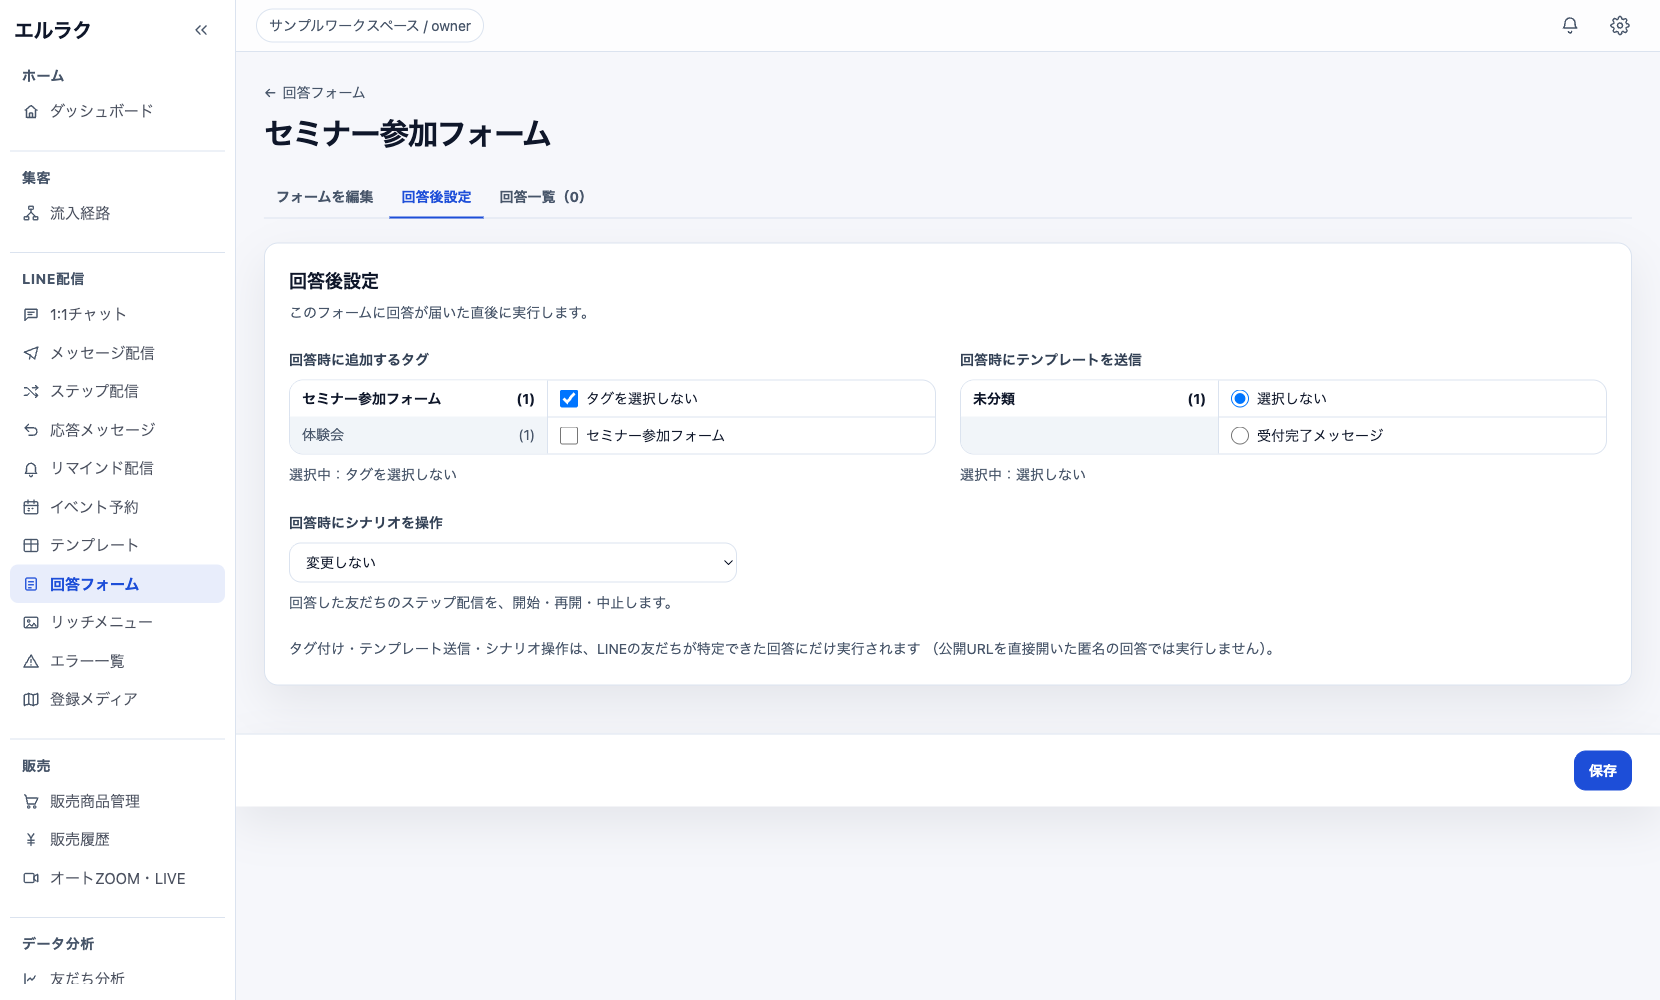Screen dimensions: 1660x1000
Task: Open notifications bell icon
Action: [x=1570, y=26]
